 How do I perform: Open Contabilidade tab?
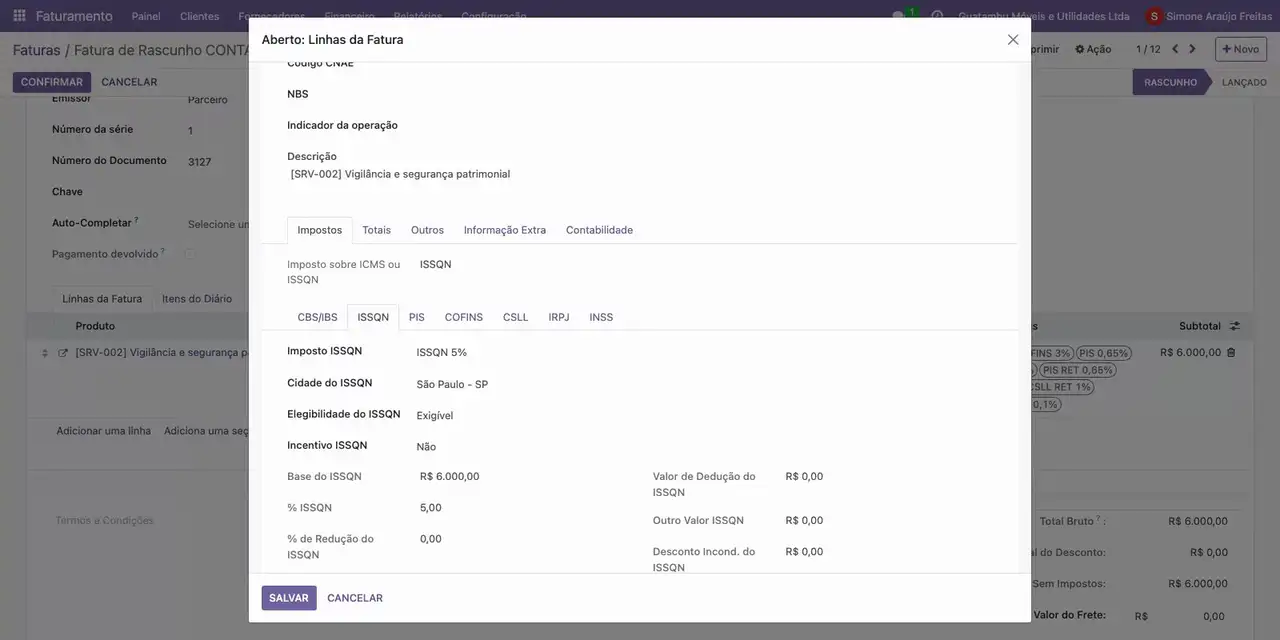(599, 230)
